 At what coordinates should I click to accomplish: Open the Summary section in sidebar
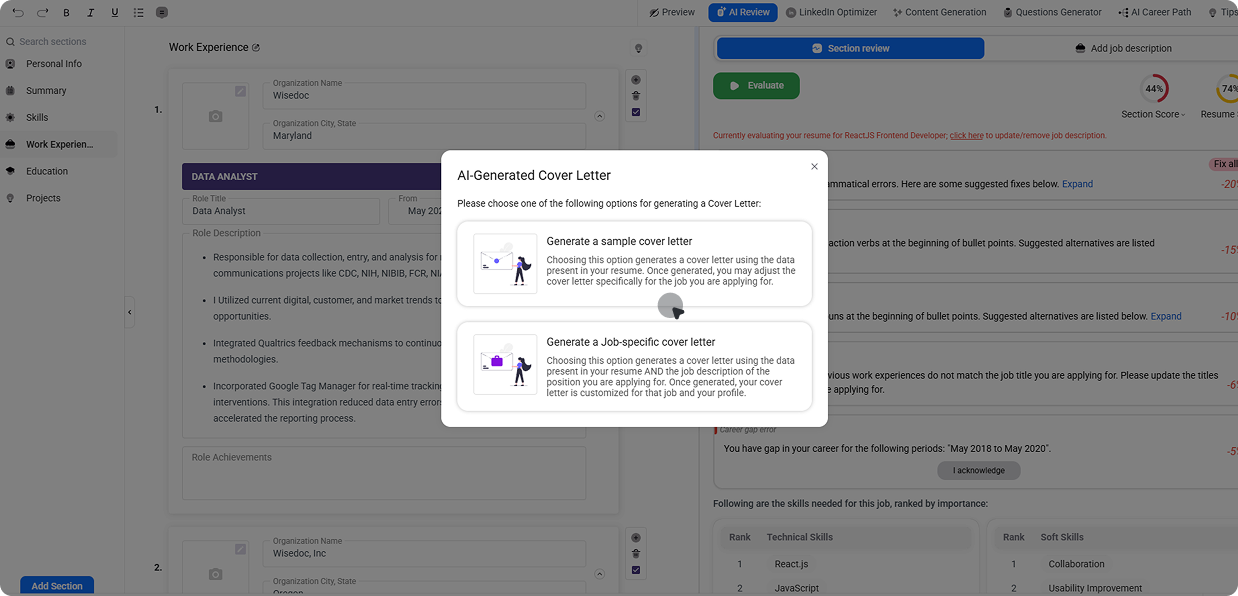[x=45, y=91]
